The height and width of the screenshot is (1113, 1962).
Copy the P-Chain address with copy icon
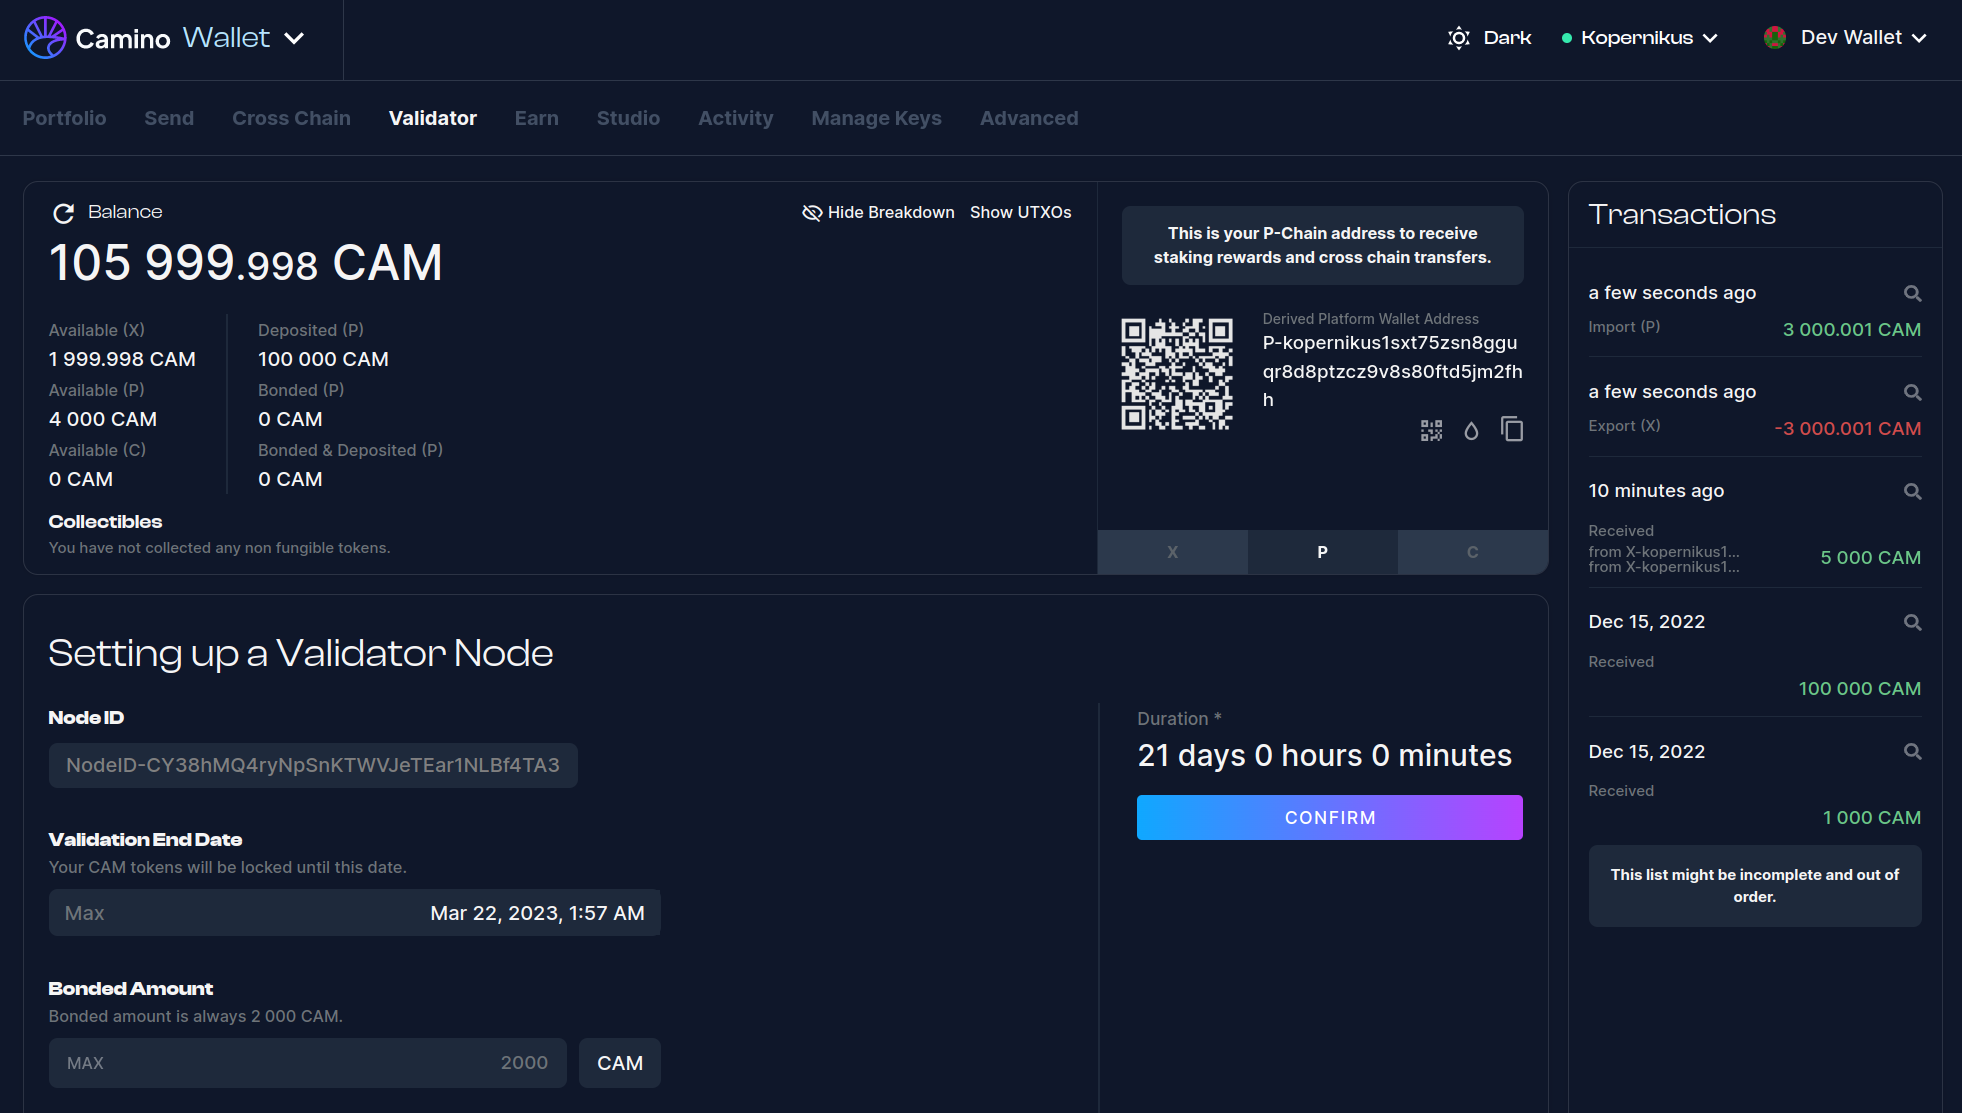pyautogui.click(x=1511, y=430)
